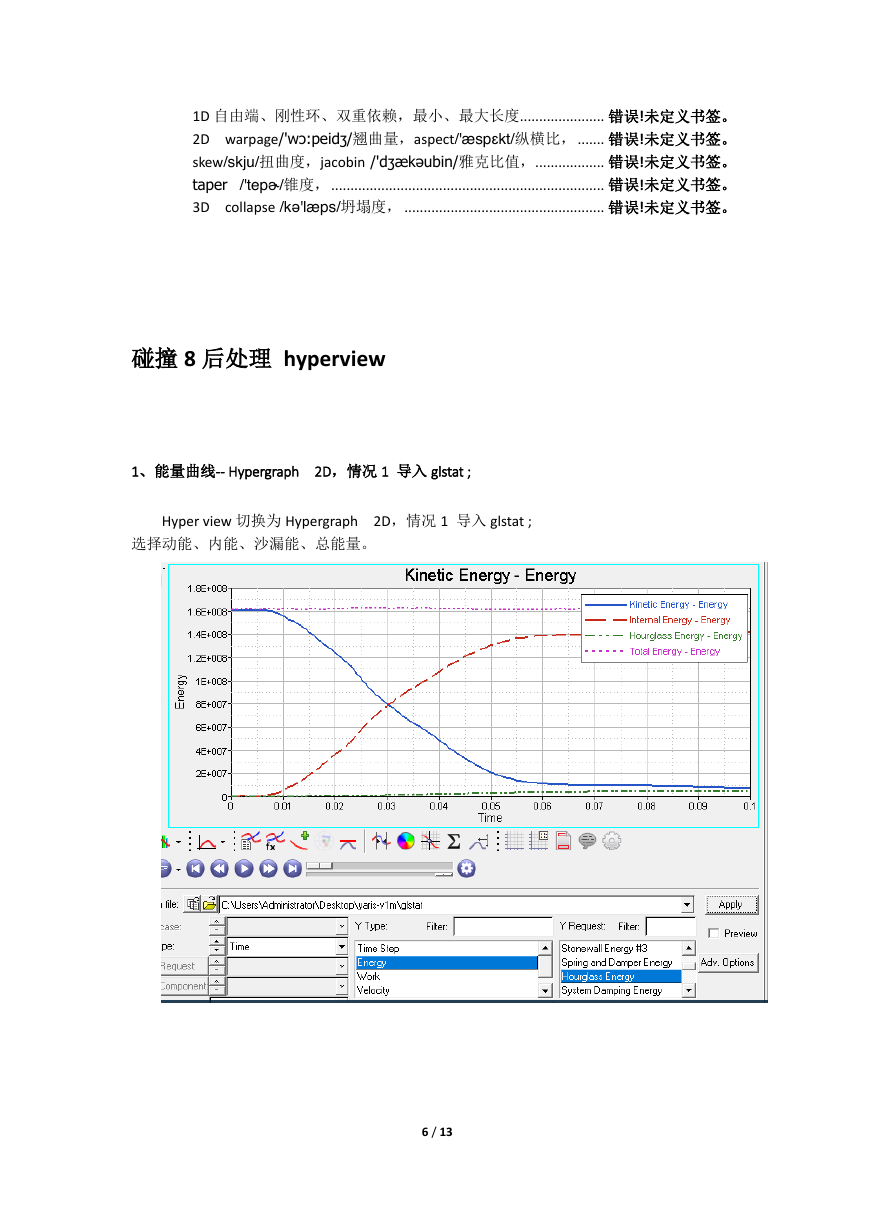
Task: Click the add curve plus icon
Action: (x=299, y=841)
